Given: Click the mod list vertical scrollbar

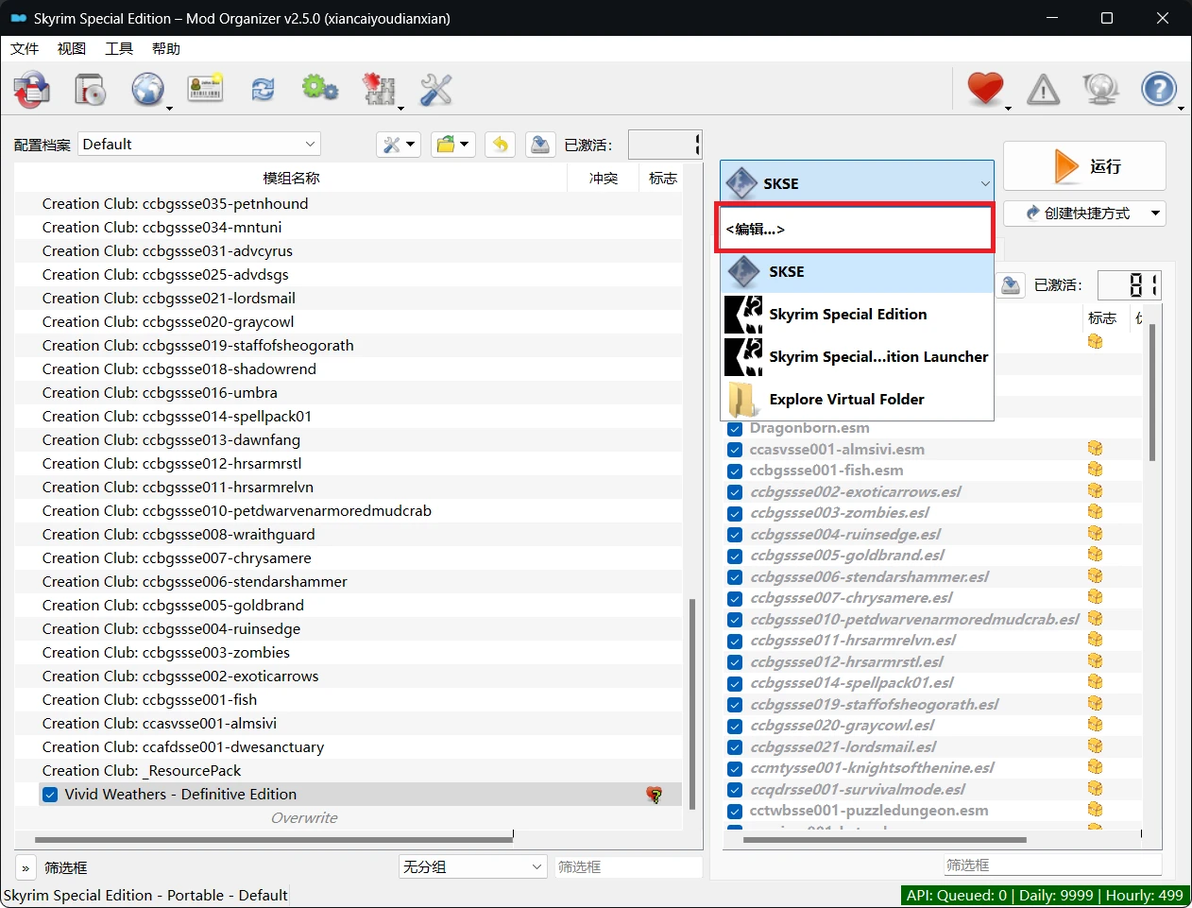Looking at the screenshot, I should point(692,703).
